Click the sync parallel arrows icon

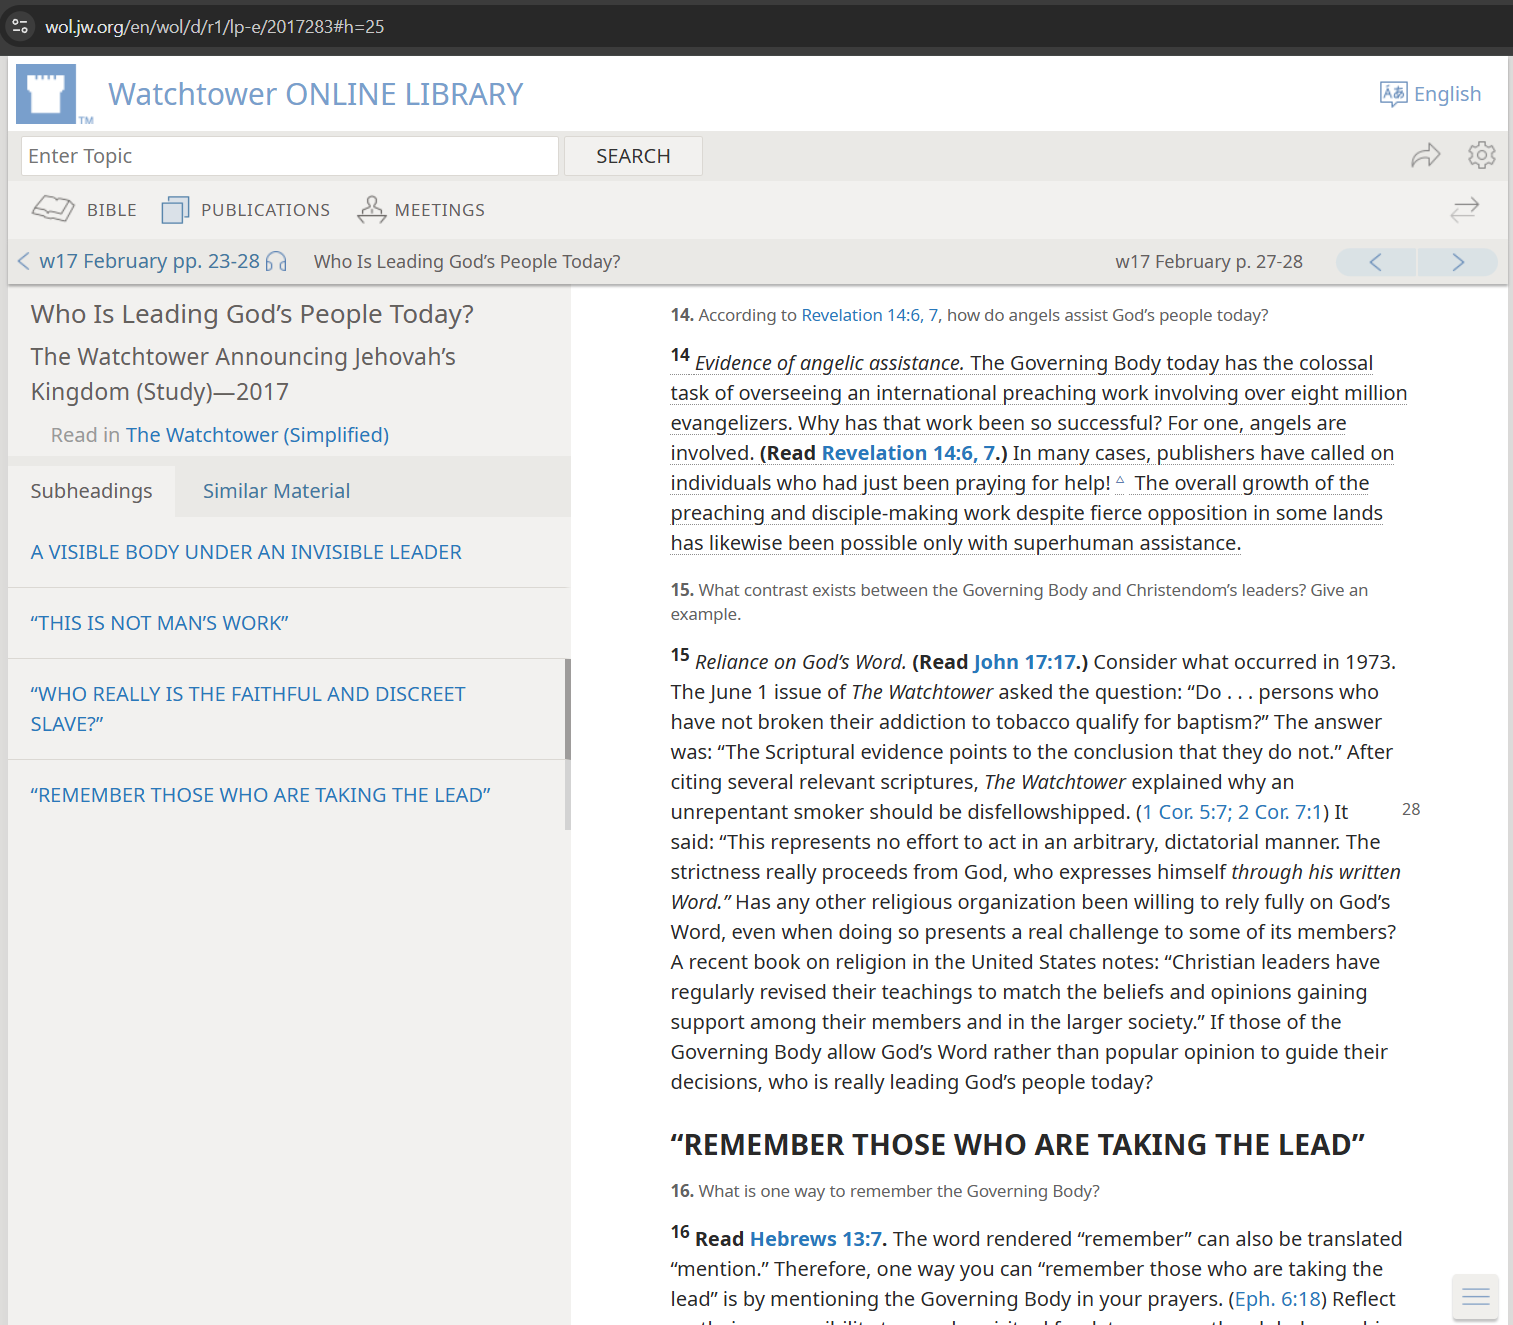click(1464, 210)
